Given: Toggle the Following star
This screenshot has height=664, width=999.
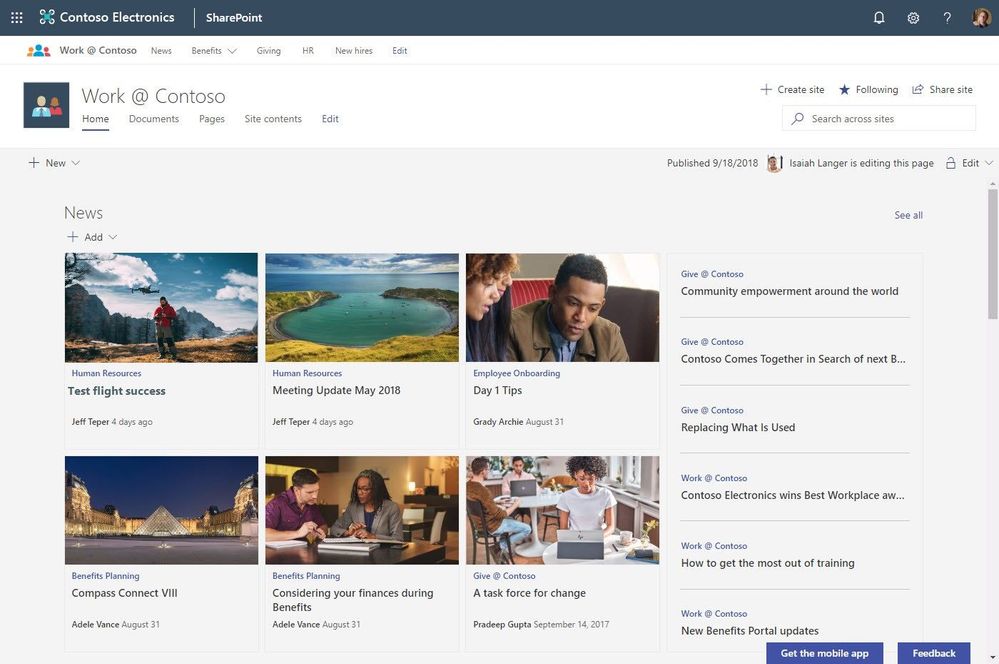Looking at the screenshot, I should [x=844, y=90].
